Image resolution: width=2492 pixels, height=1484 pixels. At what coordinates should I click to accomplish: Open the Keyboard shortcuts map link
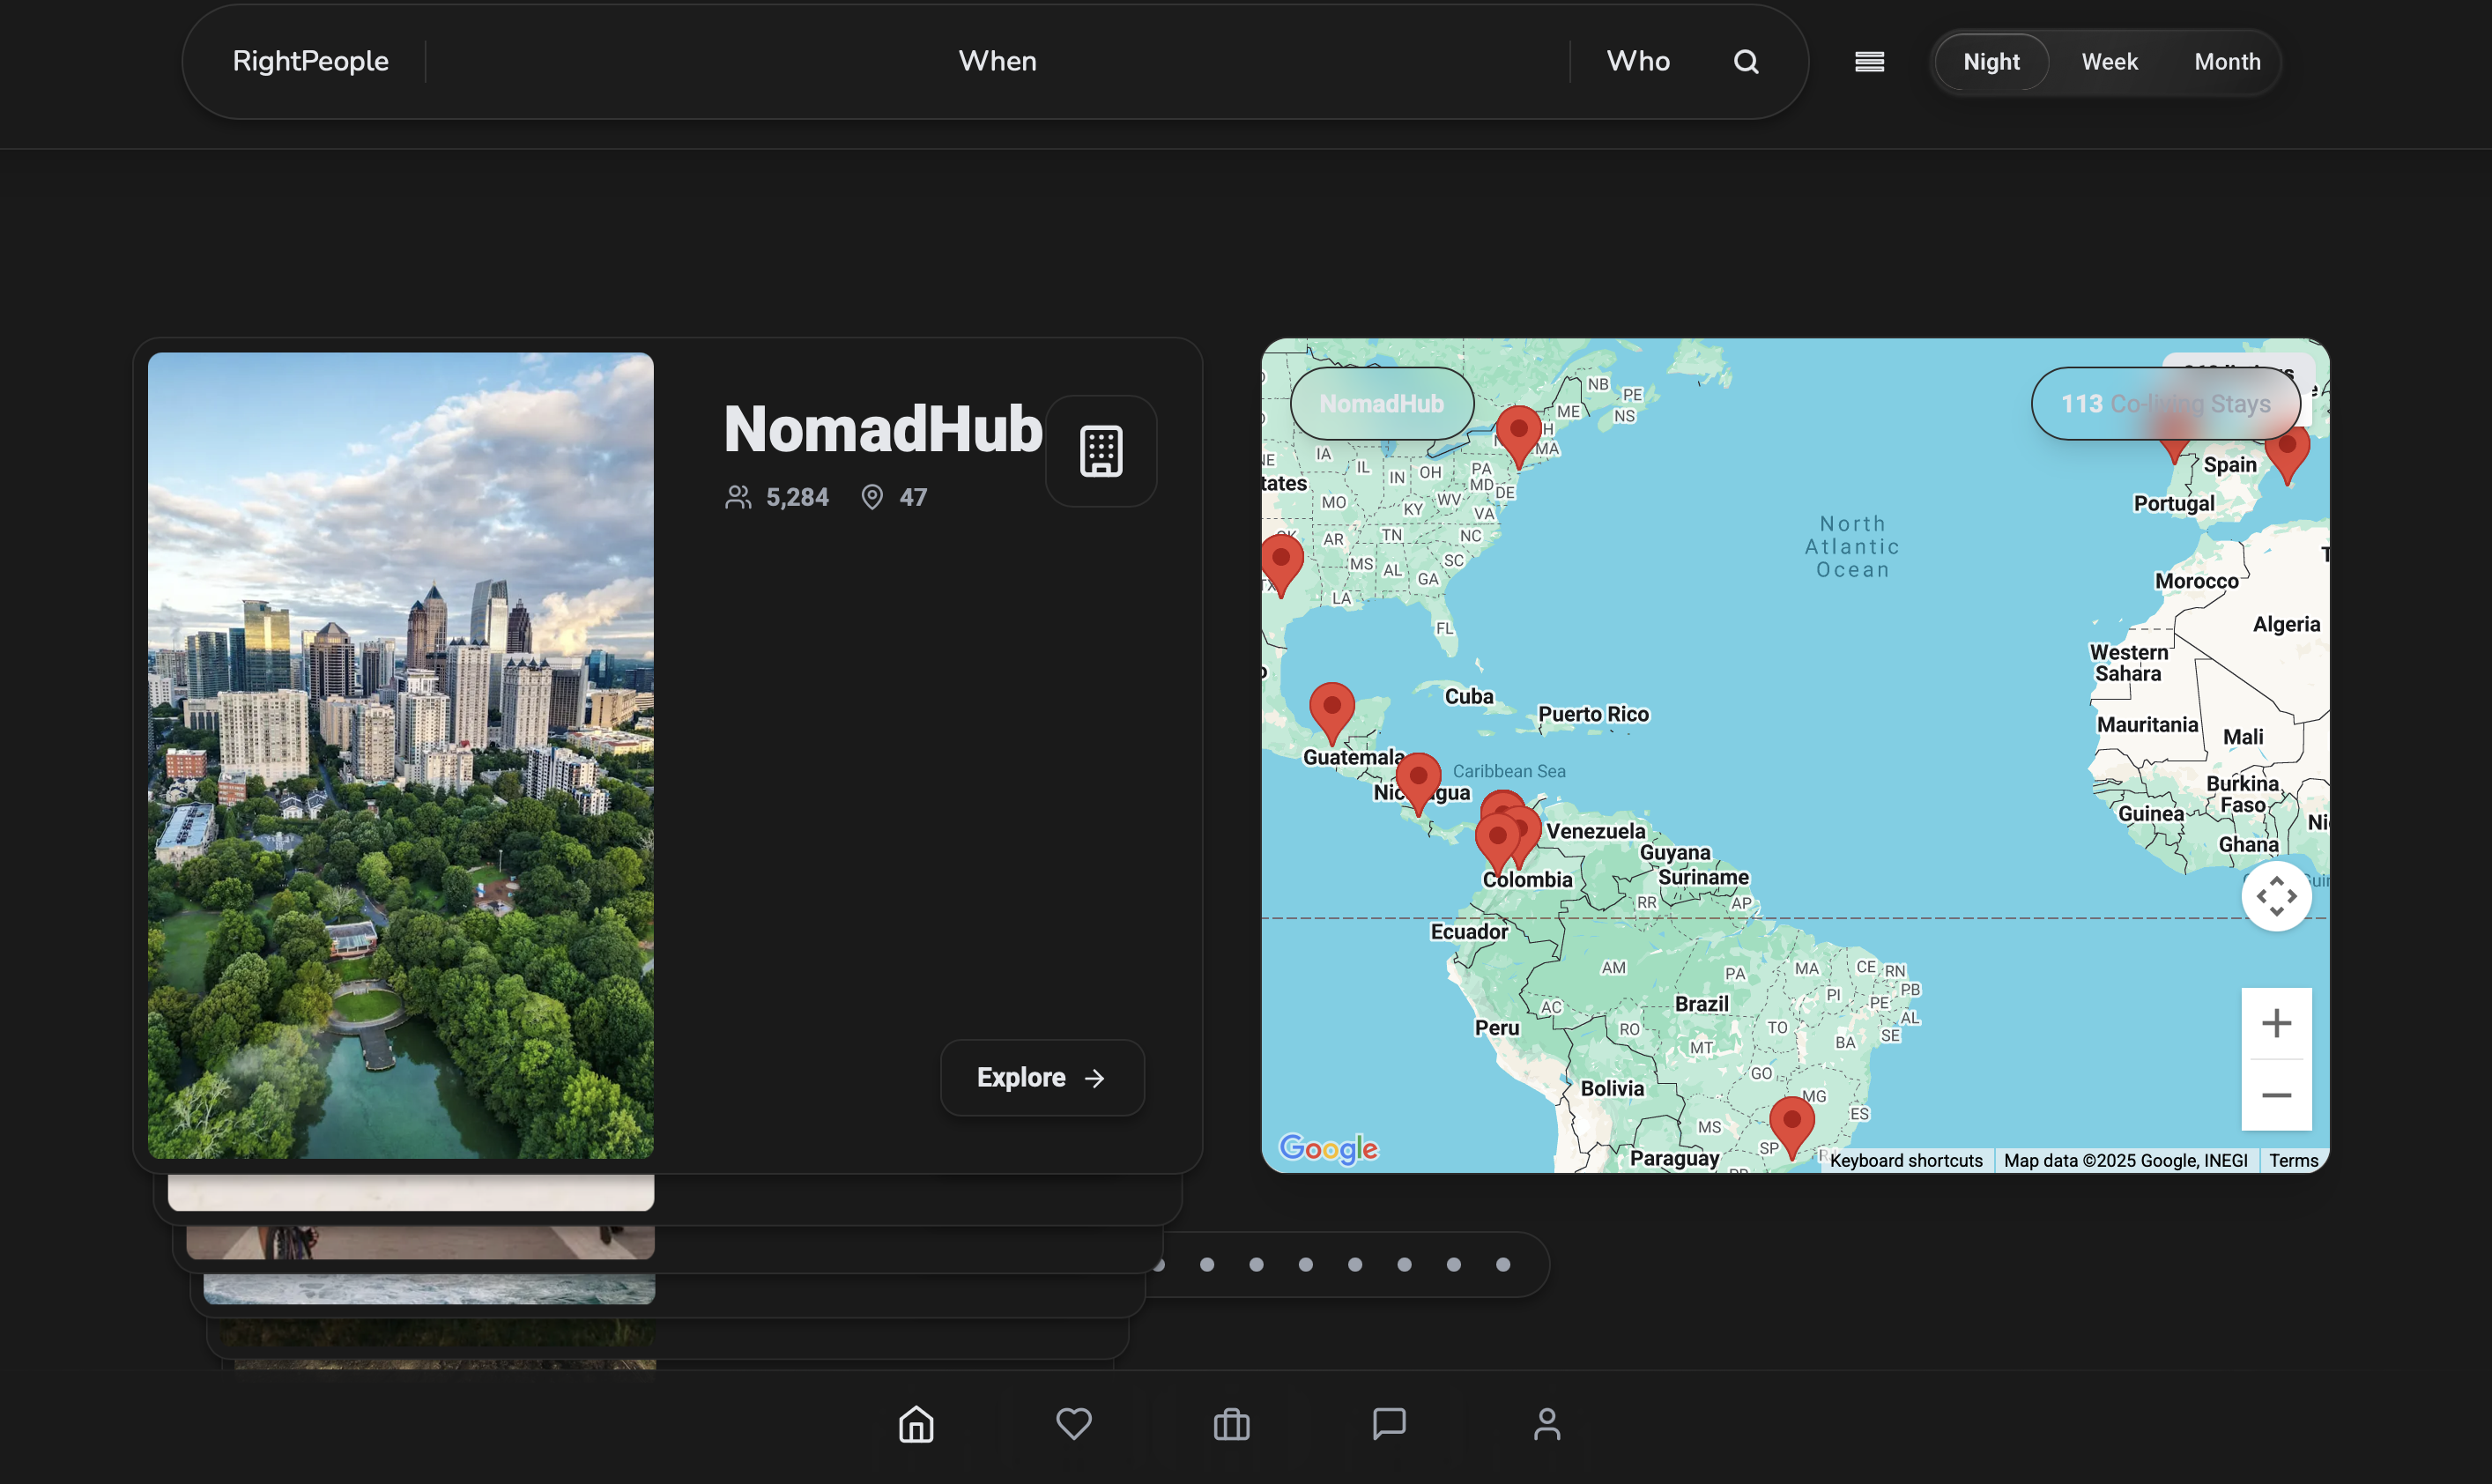point(1905,1160)
